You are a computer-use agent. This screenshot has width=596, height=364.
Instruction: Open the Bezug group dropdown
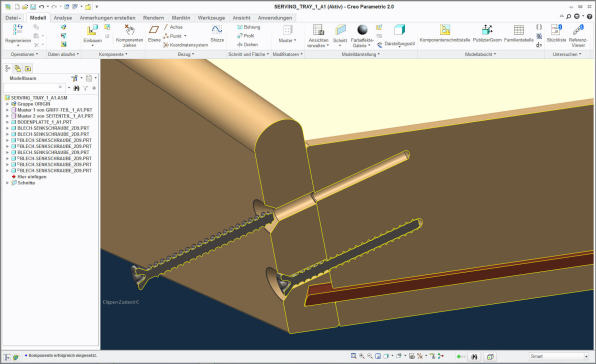tap(186, 54)
